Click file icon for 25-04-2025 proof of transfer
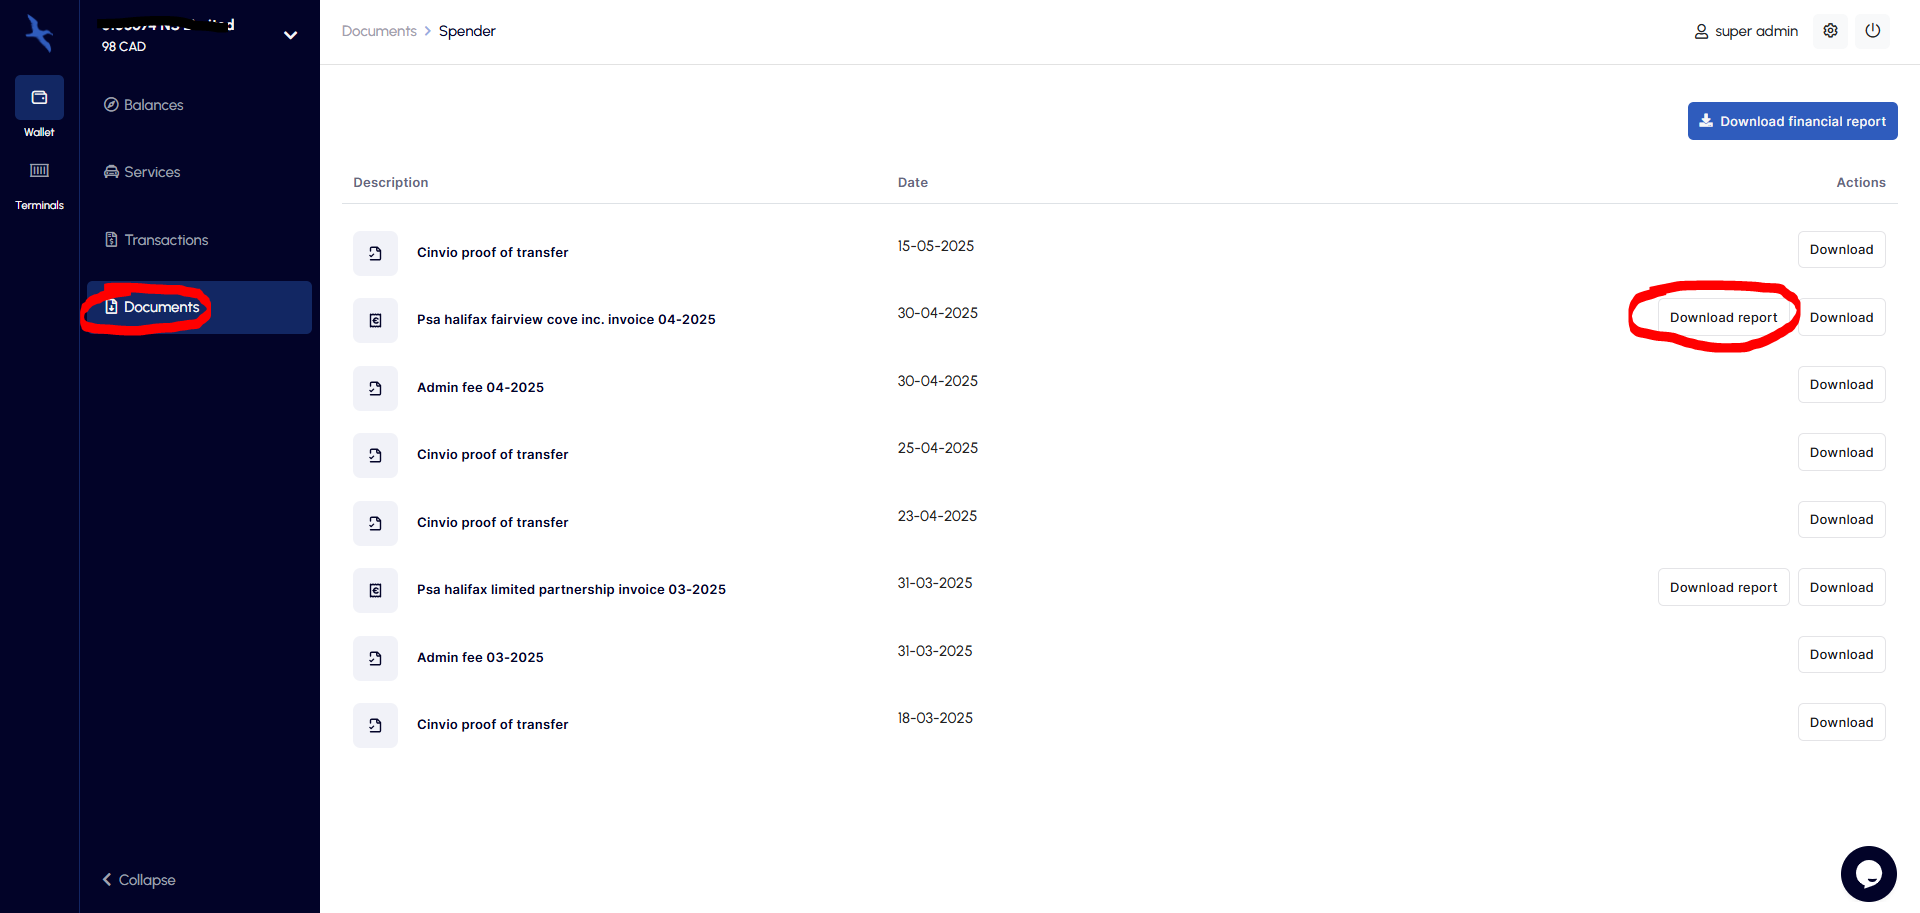The height and width of the screenshot is (913, 1920). 375,455
